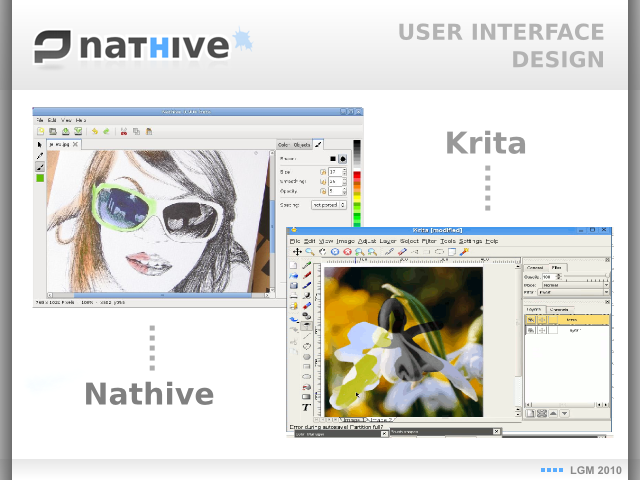Close the jpg document tab in Nathive
Image resolution: width=640 pixels, height=480 pixels.
pos(76,144)
